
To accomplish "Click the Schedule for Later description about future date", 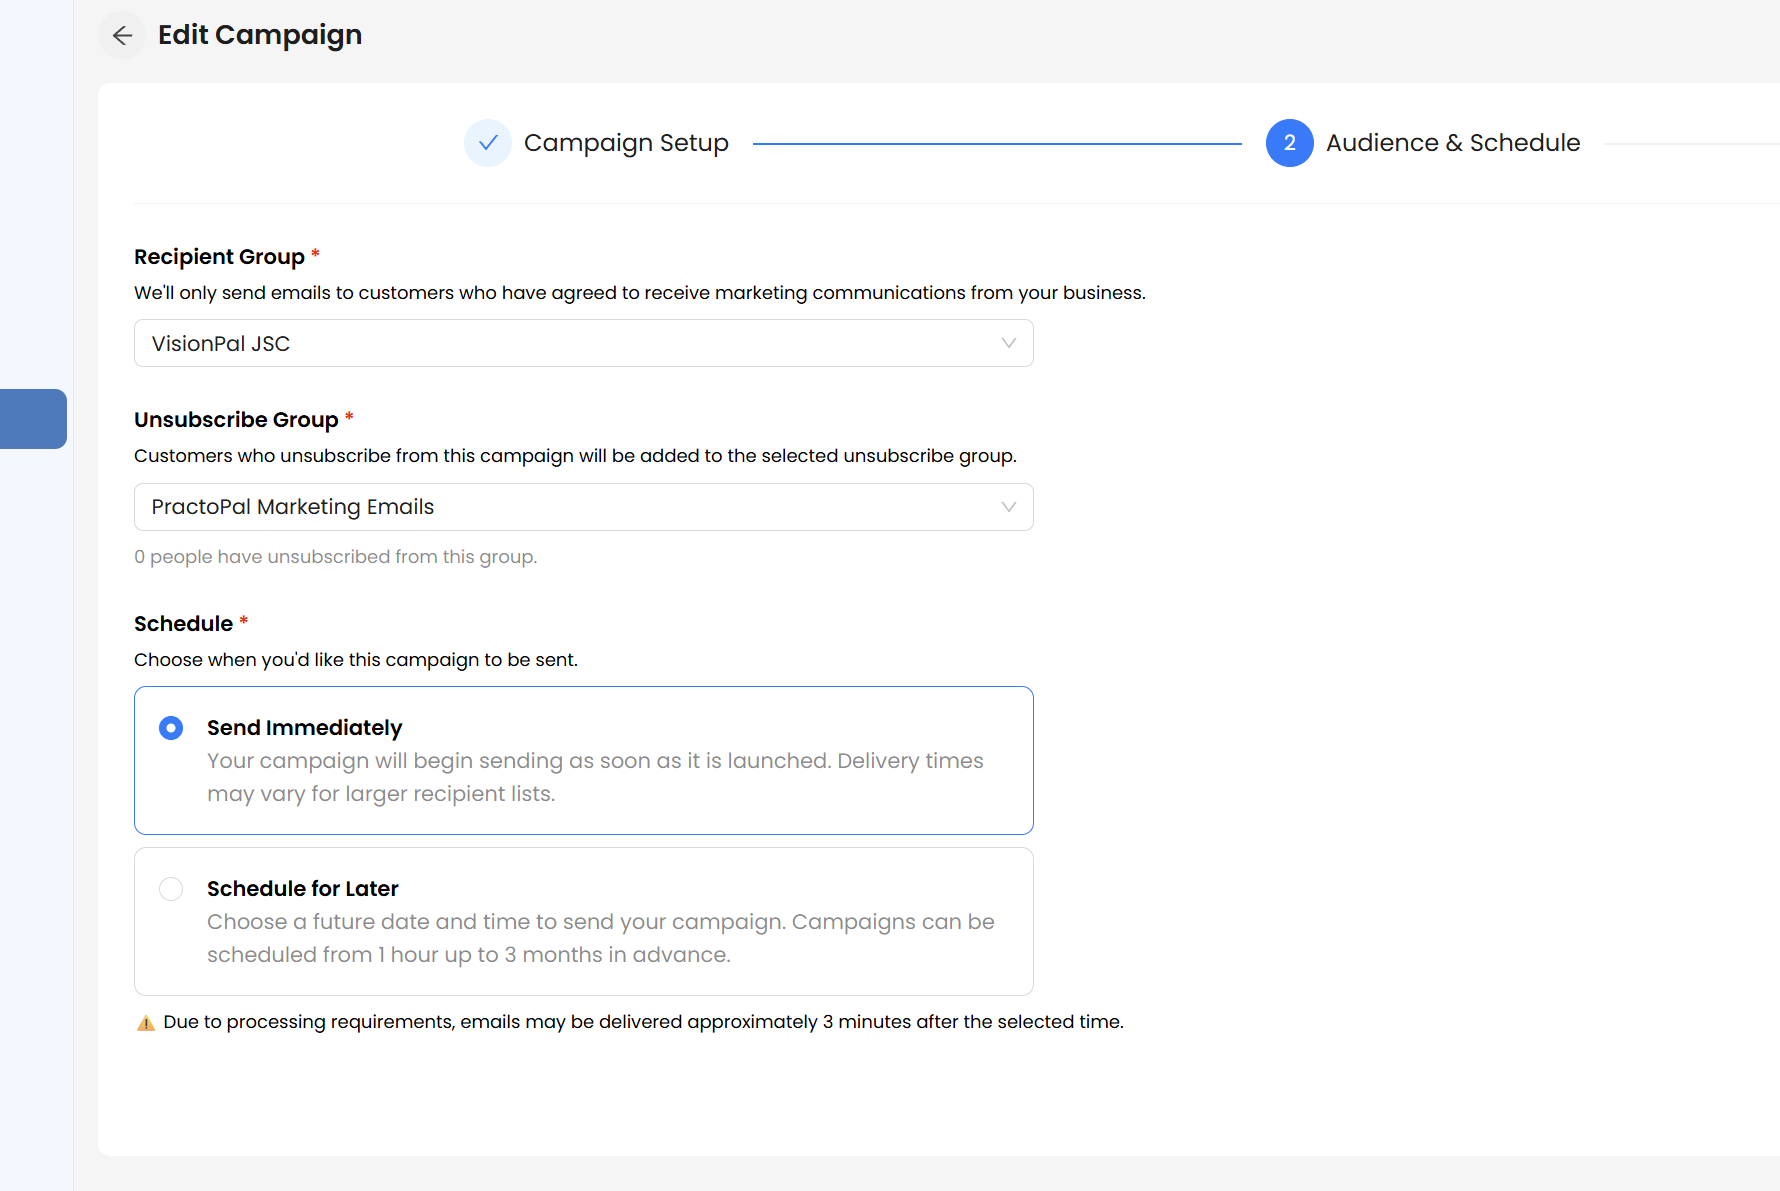I will tap(601, 938).
